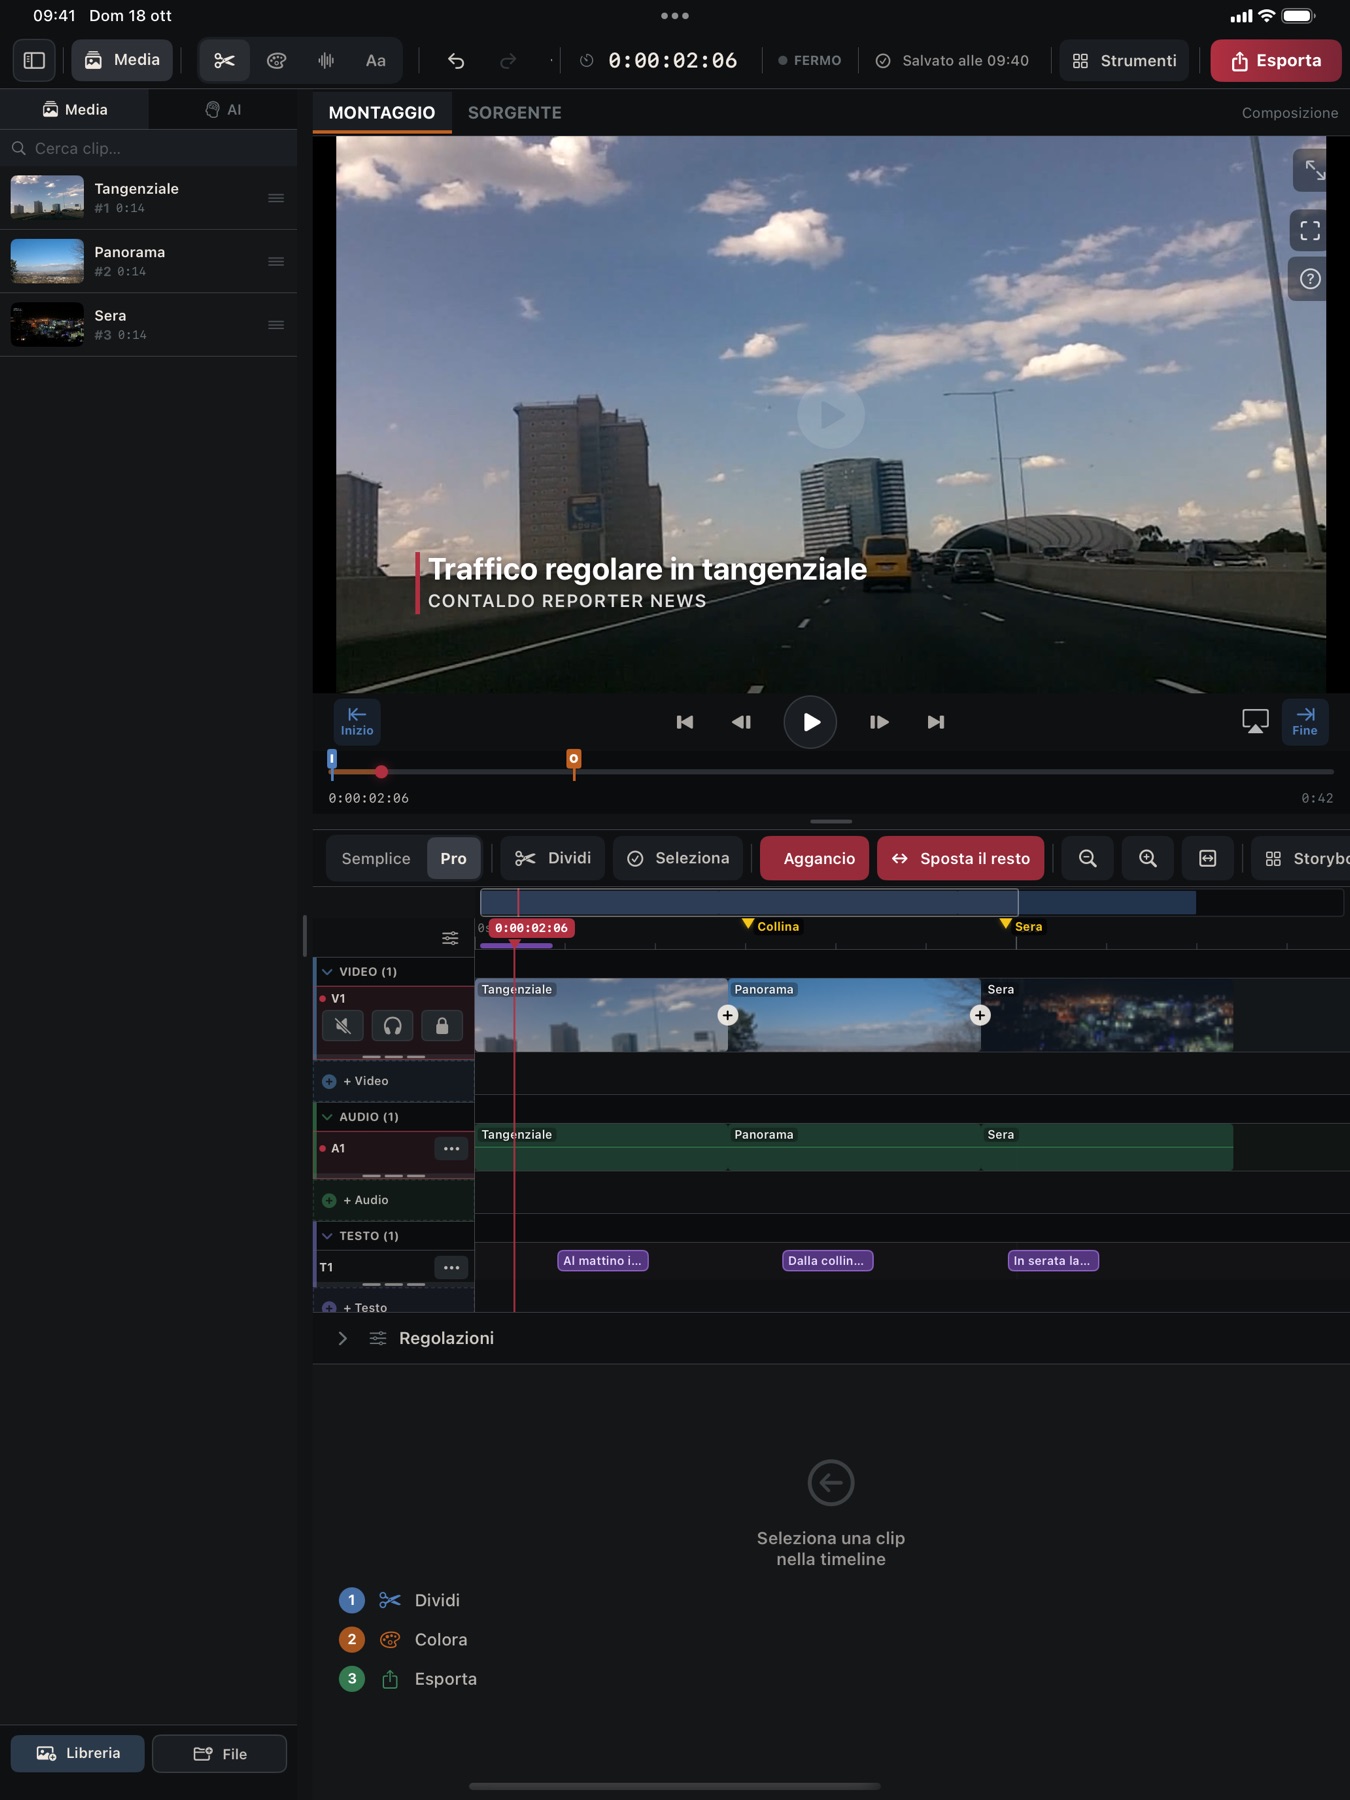Lock the V1 track
The width and height of the screenshot is (1350, 1800).
click(442, 1026)
